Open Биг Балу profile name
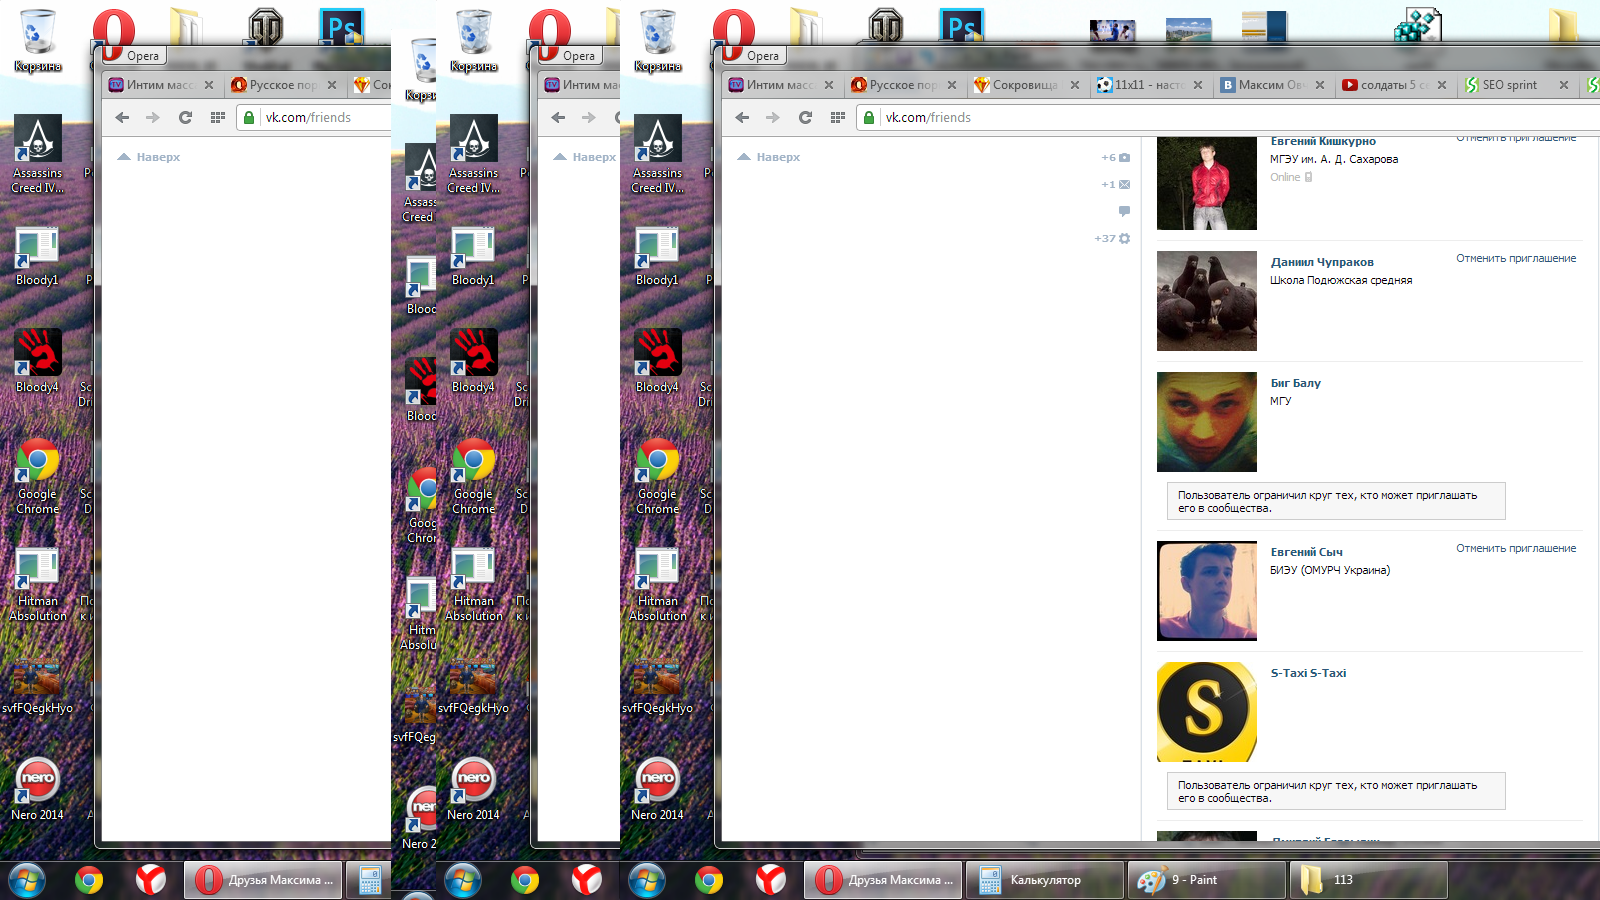Screen dimensions: 1600x900 click(1295, 383)
